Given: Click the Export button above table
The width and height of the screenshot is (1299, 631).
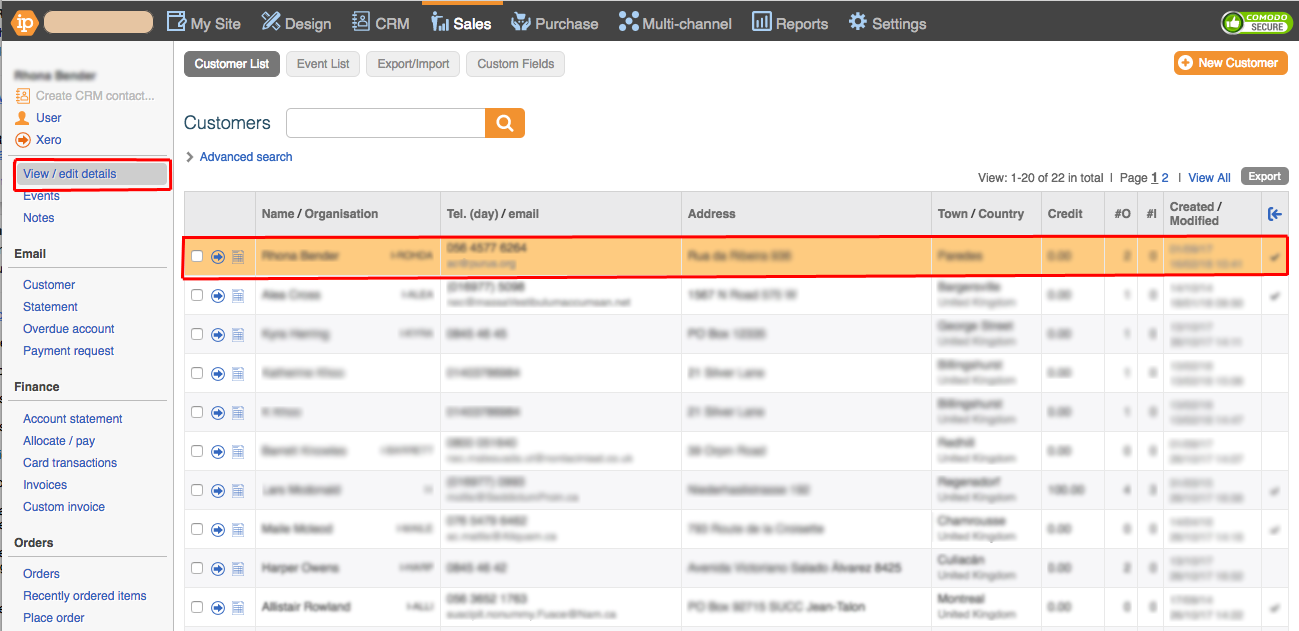Looking at the screenshot, I should (x=1264, y=177).
